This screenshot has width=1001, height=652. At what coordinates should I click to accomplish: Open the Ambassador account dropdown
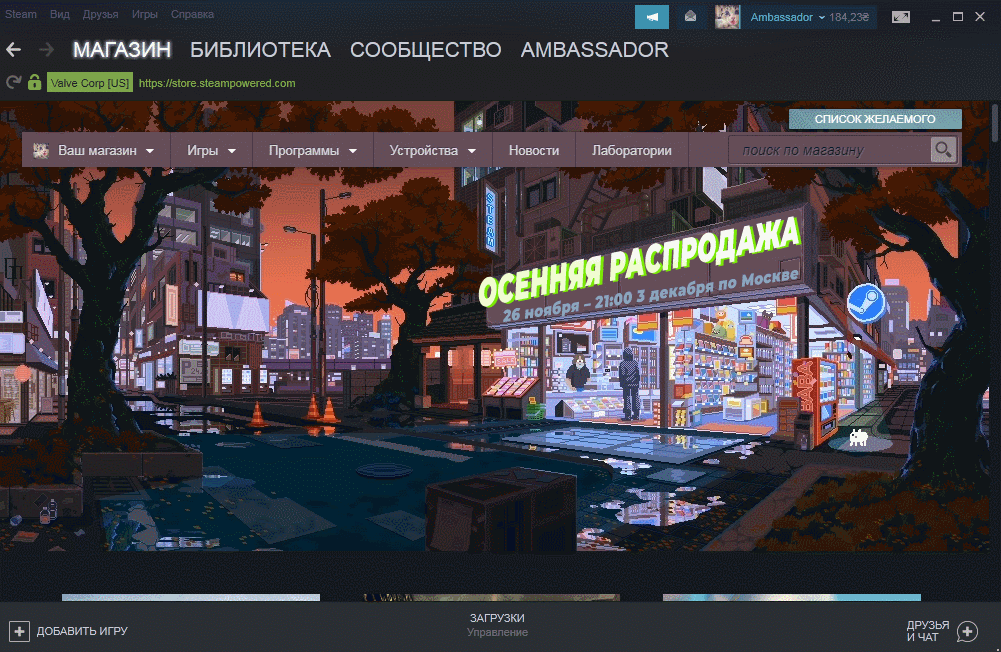pos(788,17)
